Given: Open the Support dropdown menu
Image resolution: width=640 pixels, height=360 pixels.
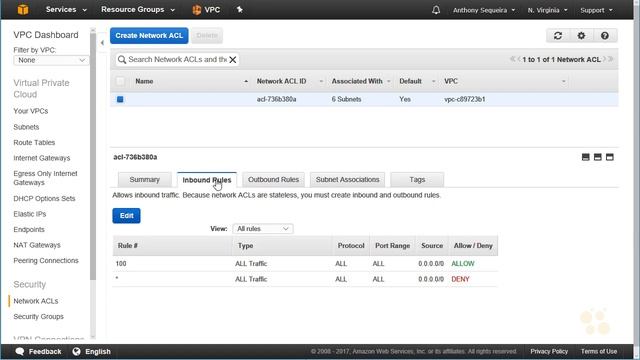Looking at the screenshot, I should (x=596, y=10).
